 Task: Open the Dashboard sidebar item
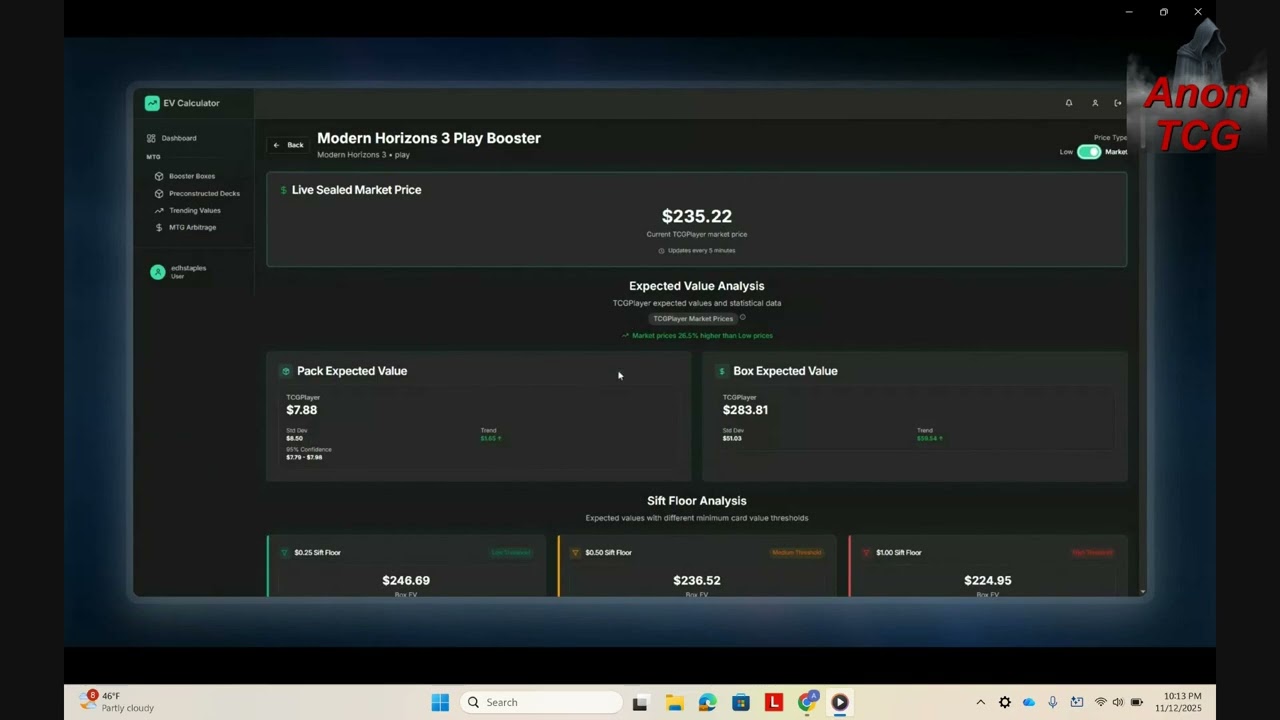pos(172,138)
